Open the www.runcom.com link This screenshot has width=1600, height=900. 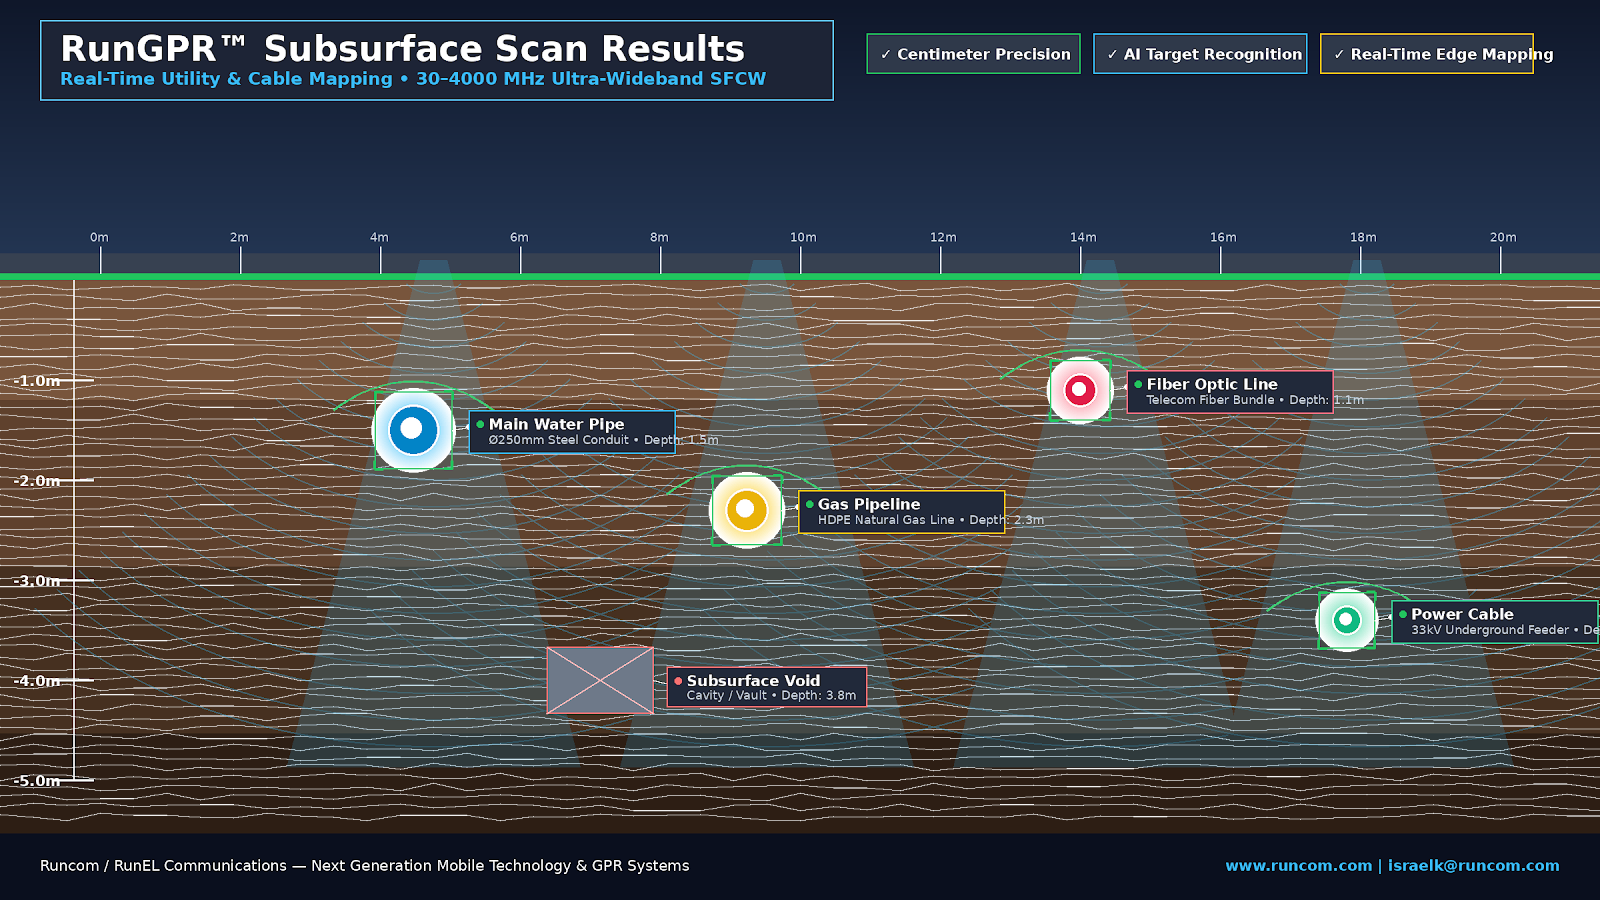click(x=1299, y=866)
